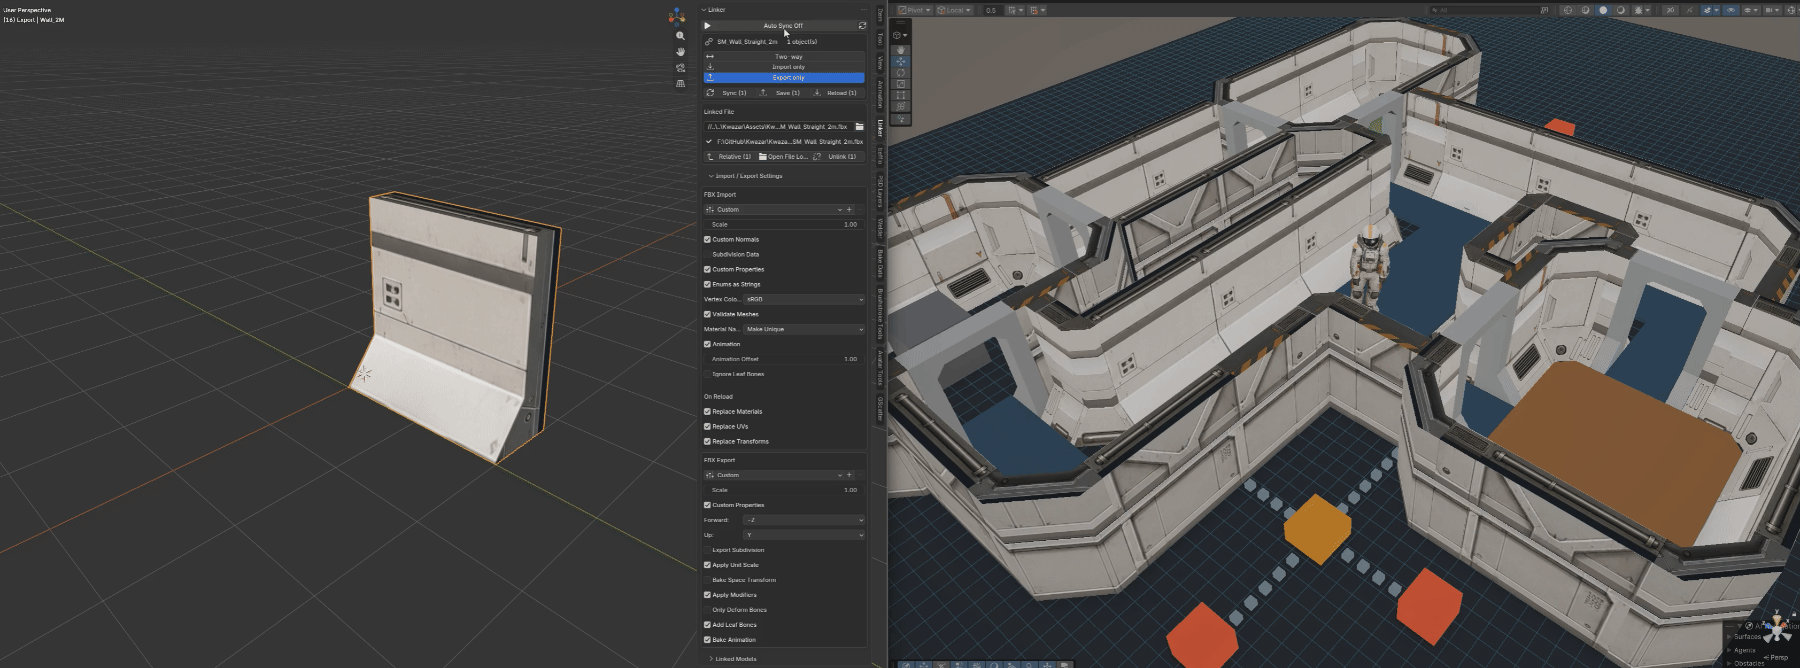Switch to the Bake Data sidebar tab
Image resolution: width=1800 pixels, height=668 pixels.
click(880, 263)
